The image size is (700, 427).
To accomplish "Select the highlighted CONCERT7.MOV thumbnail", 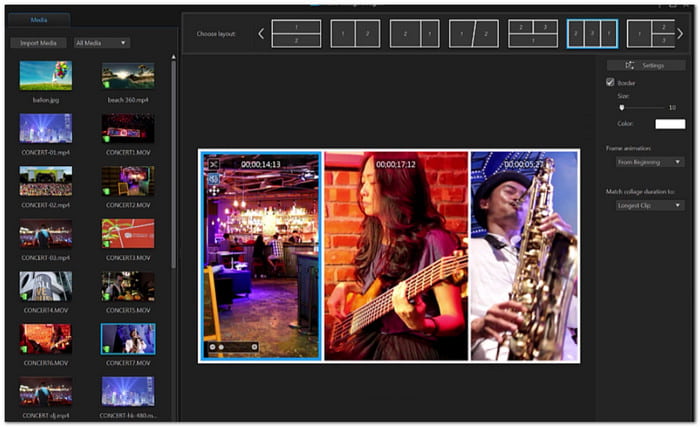I will tap(128, 339).
